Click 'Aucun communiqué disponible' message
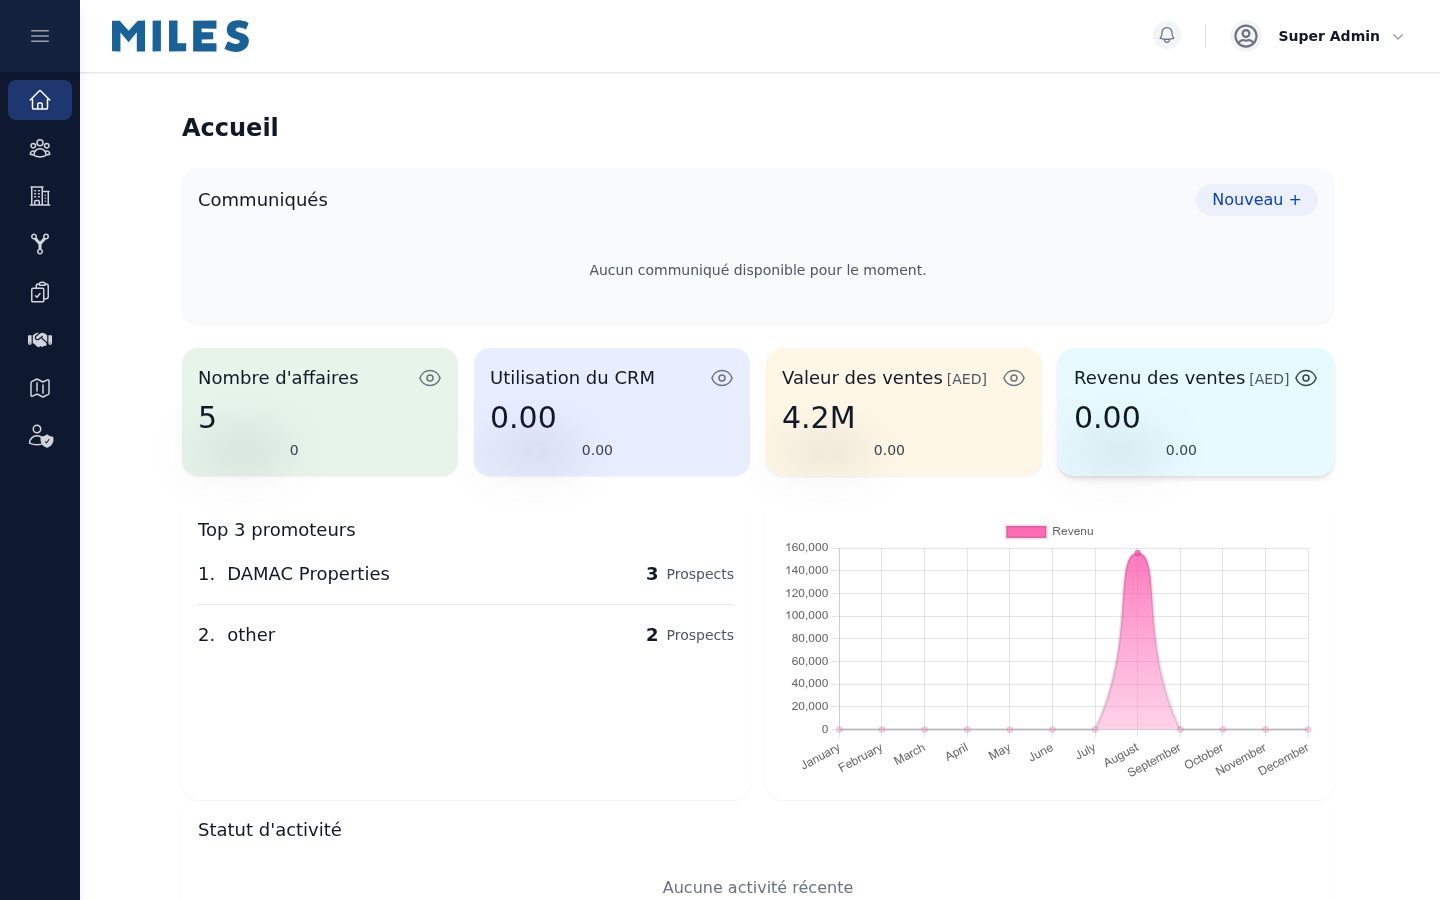Viewport: 1440px width, 900px height. tap(758, 270)
